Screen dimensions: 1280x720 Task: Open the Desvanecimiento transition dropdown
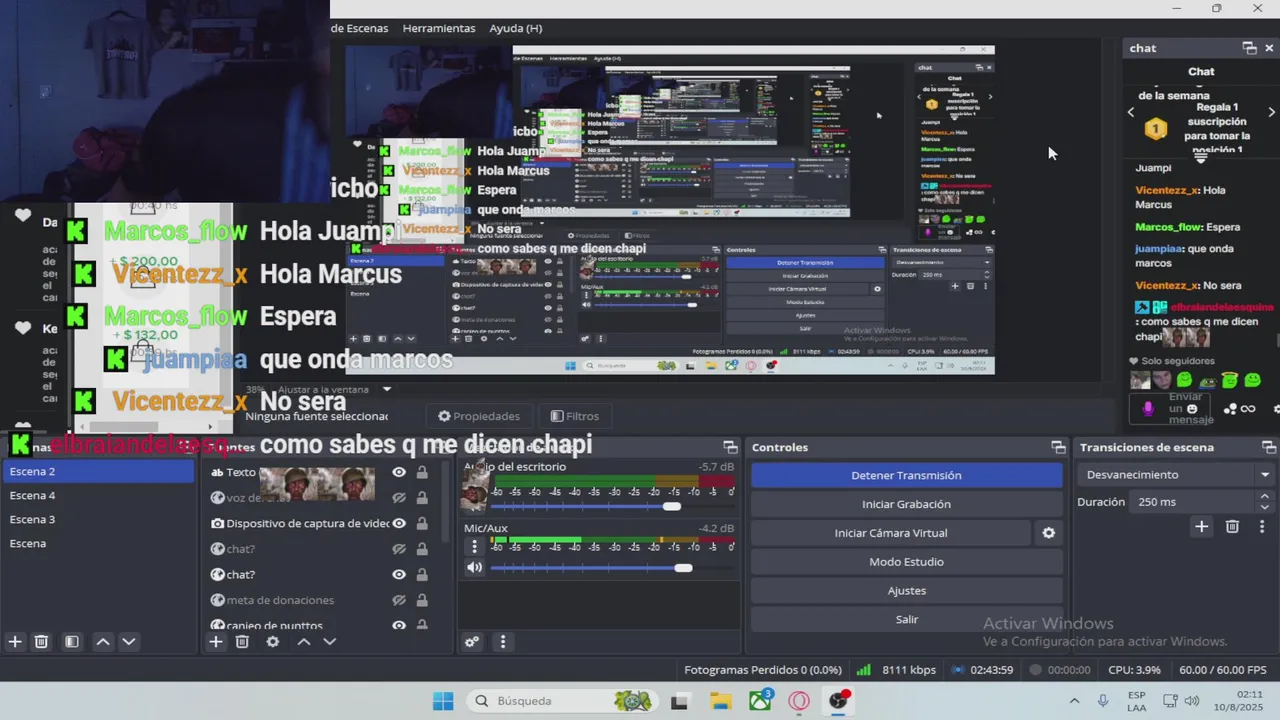[1176, 475]
